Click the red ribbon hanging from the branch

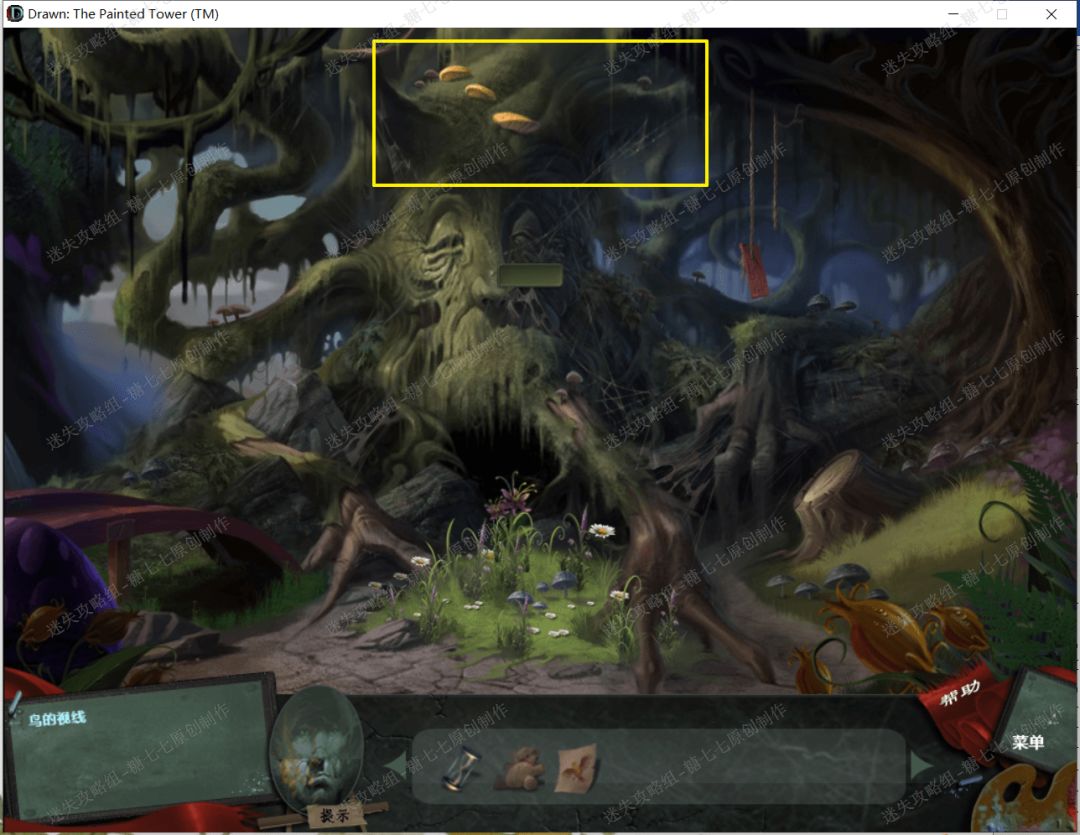tap(754, 269)
